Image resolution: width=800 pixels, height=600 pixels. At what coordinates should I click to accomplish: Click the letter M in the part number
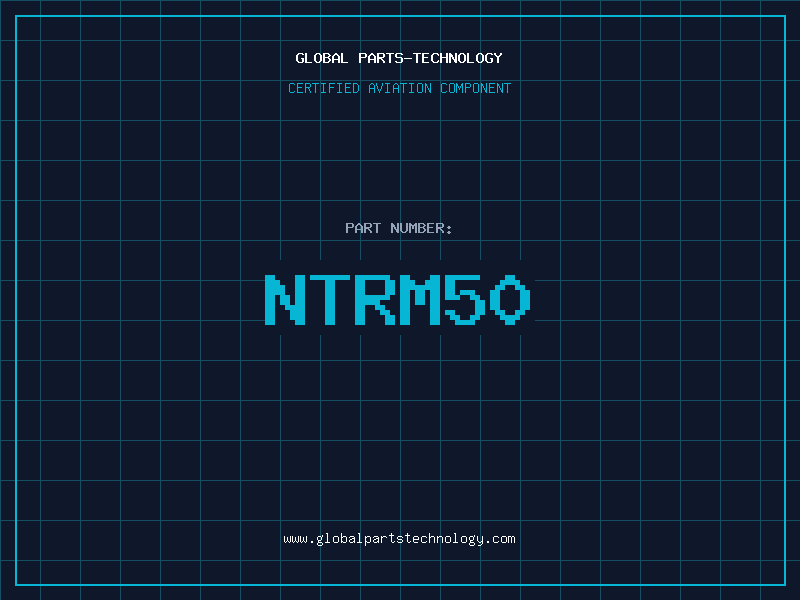(x=419, y=300)
